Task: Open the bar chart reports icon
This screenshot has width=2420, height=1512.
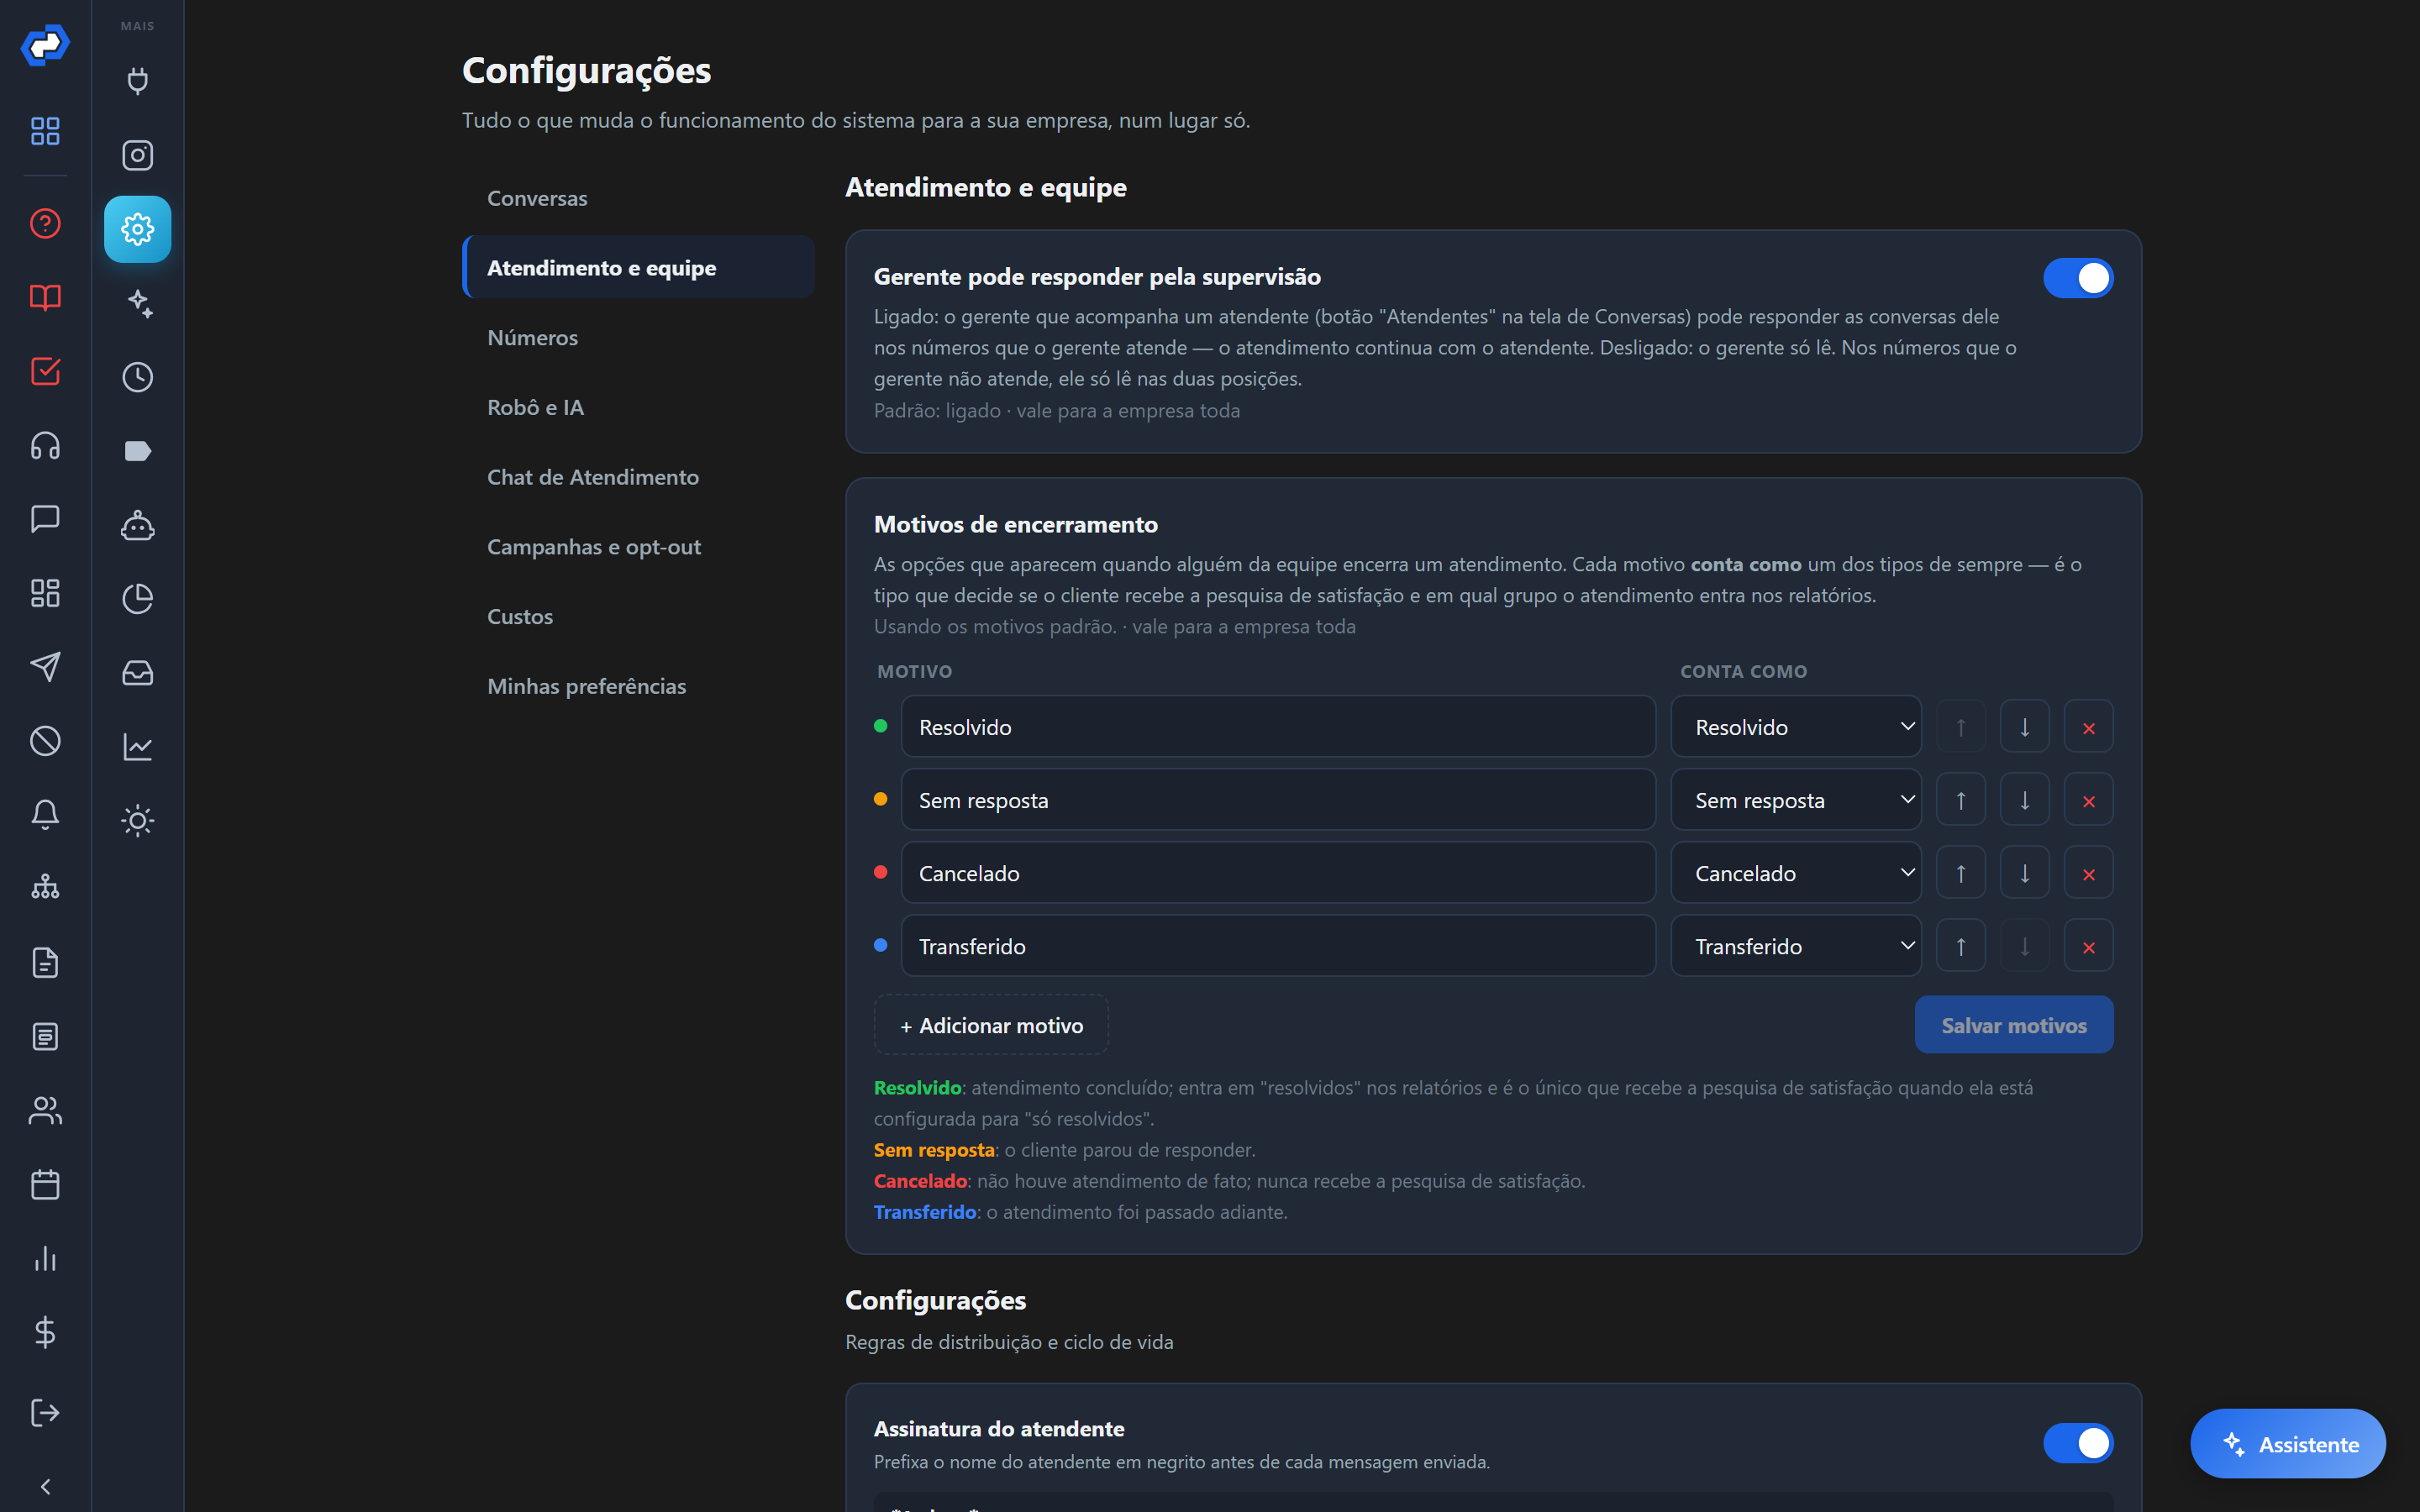Action: pyautogui.click(x=45, y=1259)
